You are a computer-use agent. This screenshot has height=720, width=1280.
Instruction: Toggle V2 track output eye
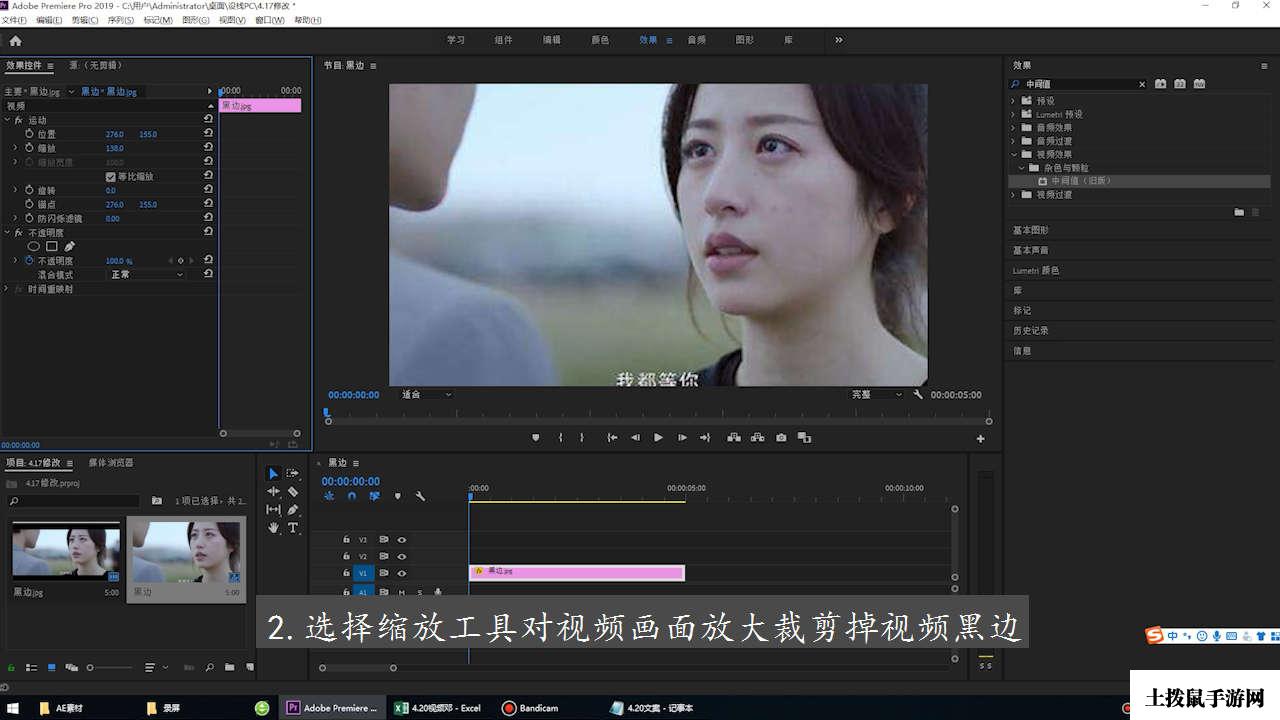click(x=402, y=556)
